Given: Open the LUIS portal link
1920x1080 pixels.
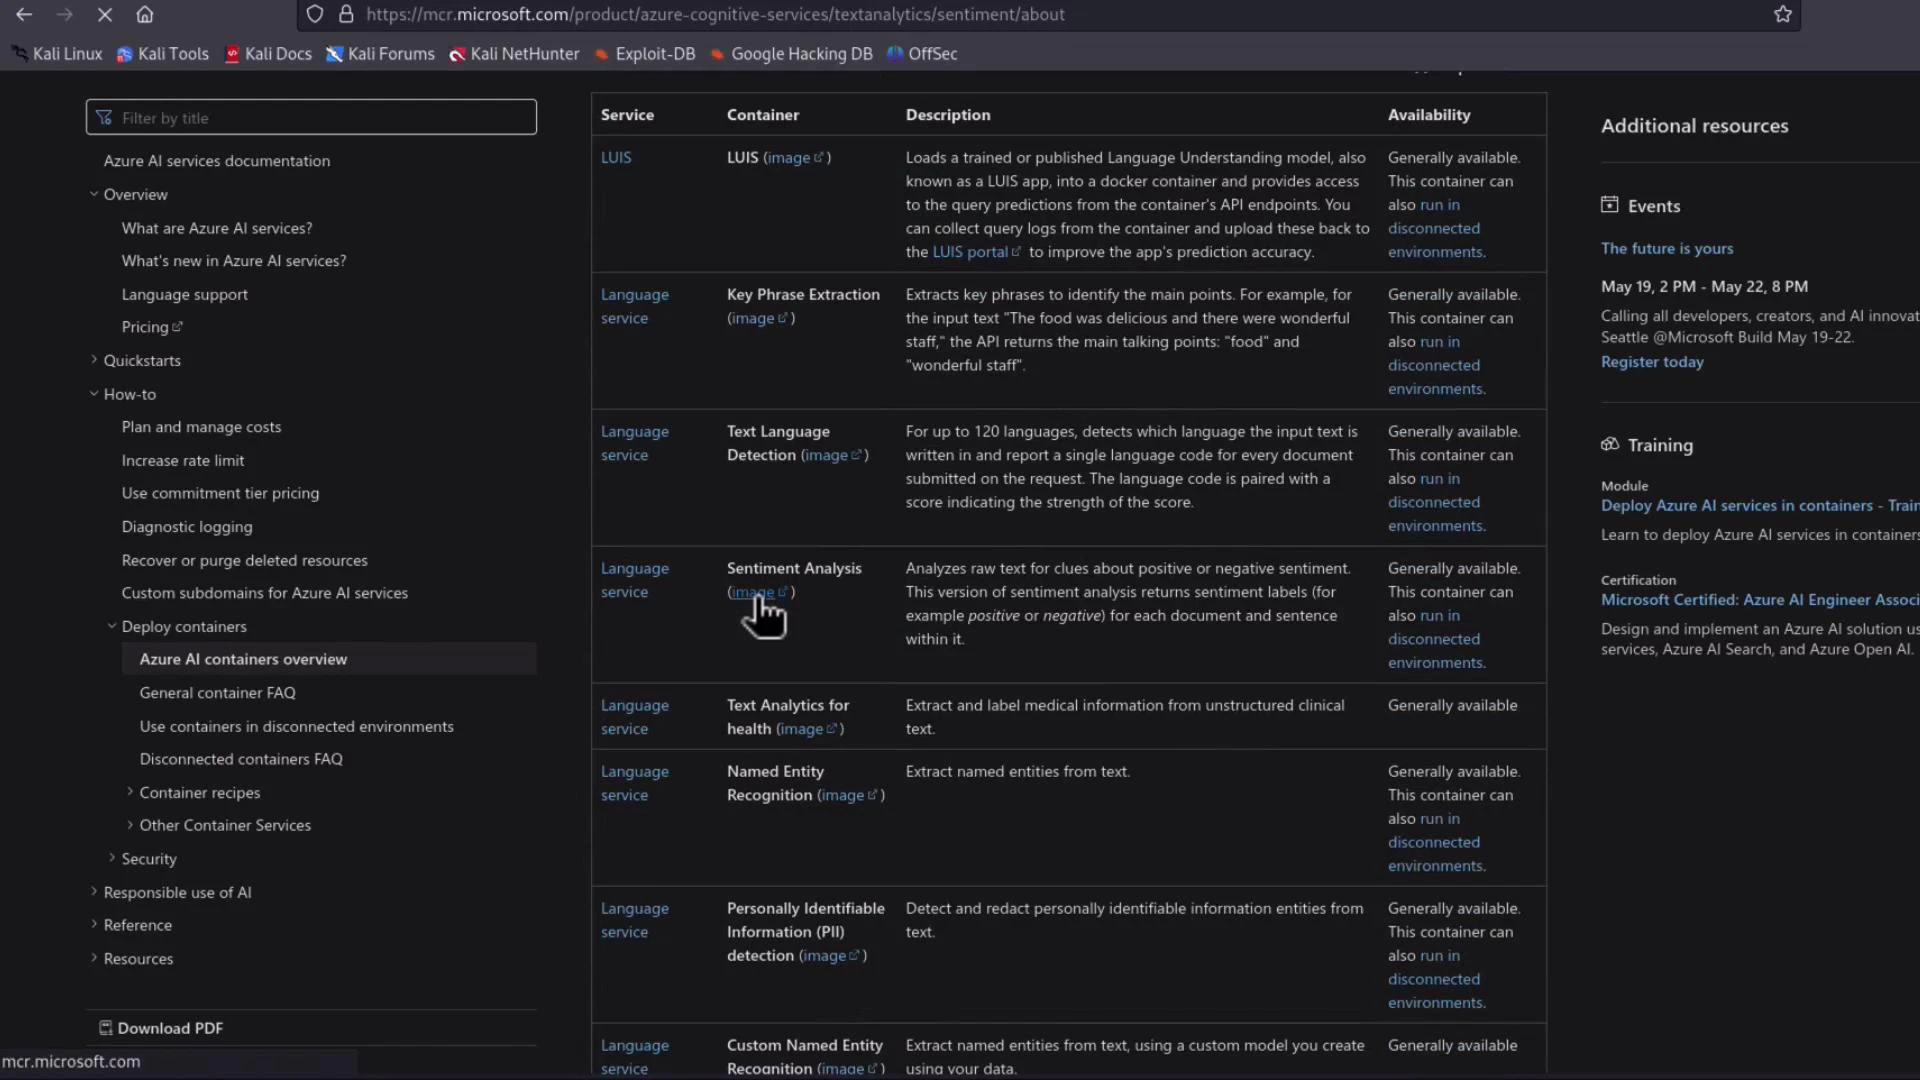Looking at the screenshot, I should [971, 252].
